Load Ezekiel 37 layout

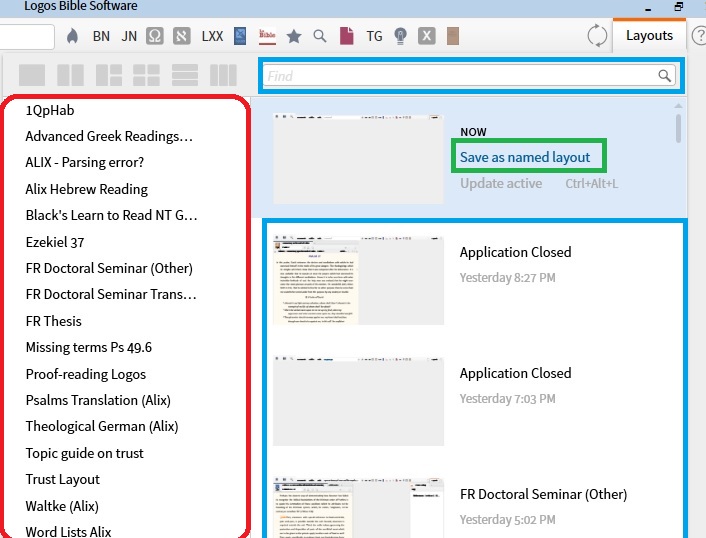point(55,242)
